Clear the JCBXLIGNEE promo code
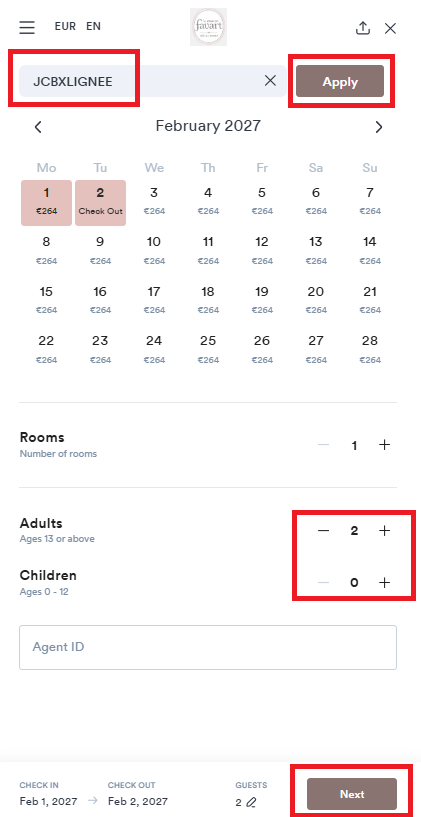The image size is (421, 817). pos(270,81)
